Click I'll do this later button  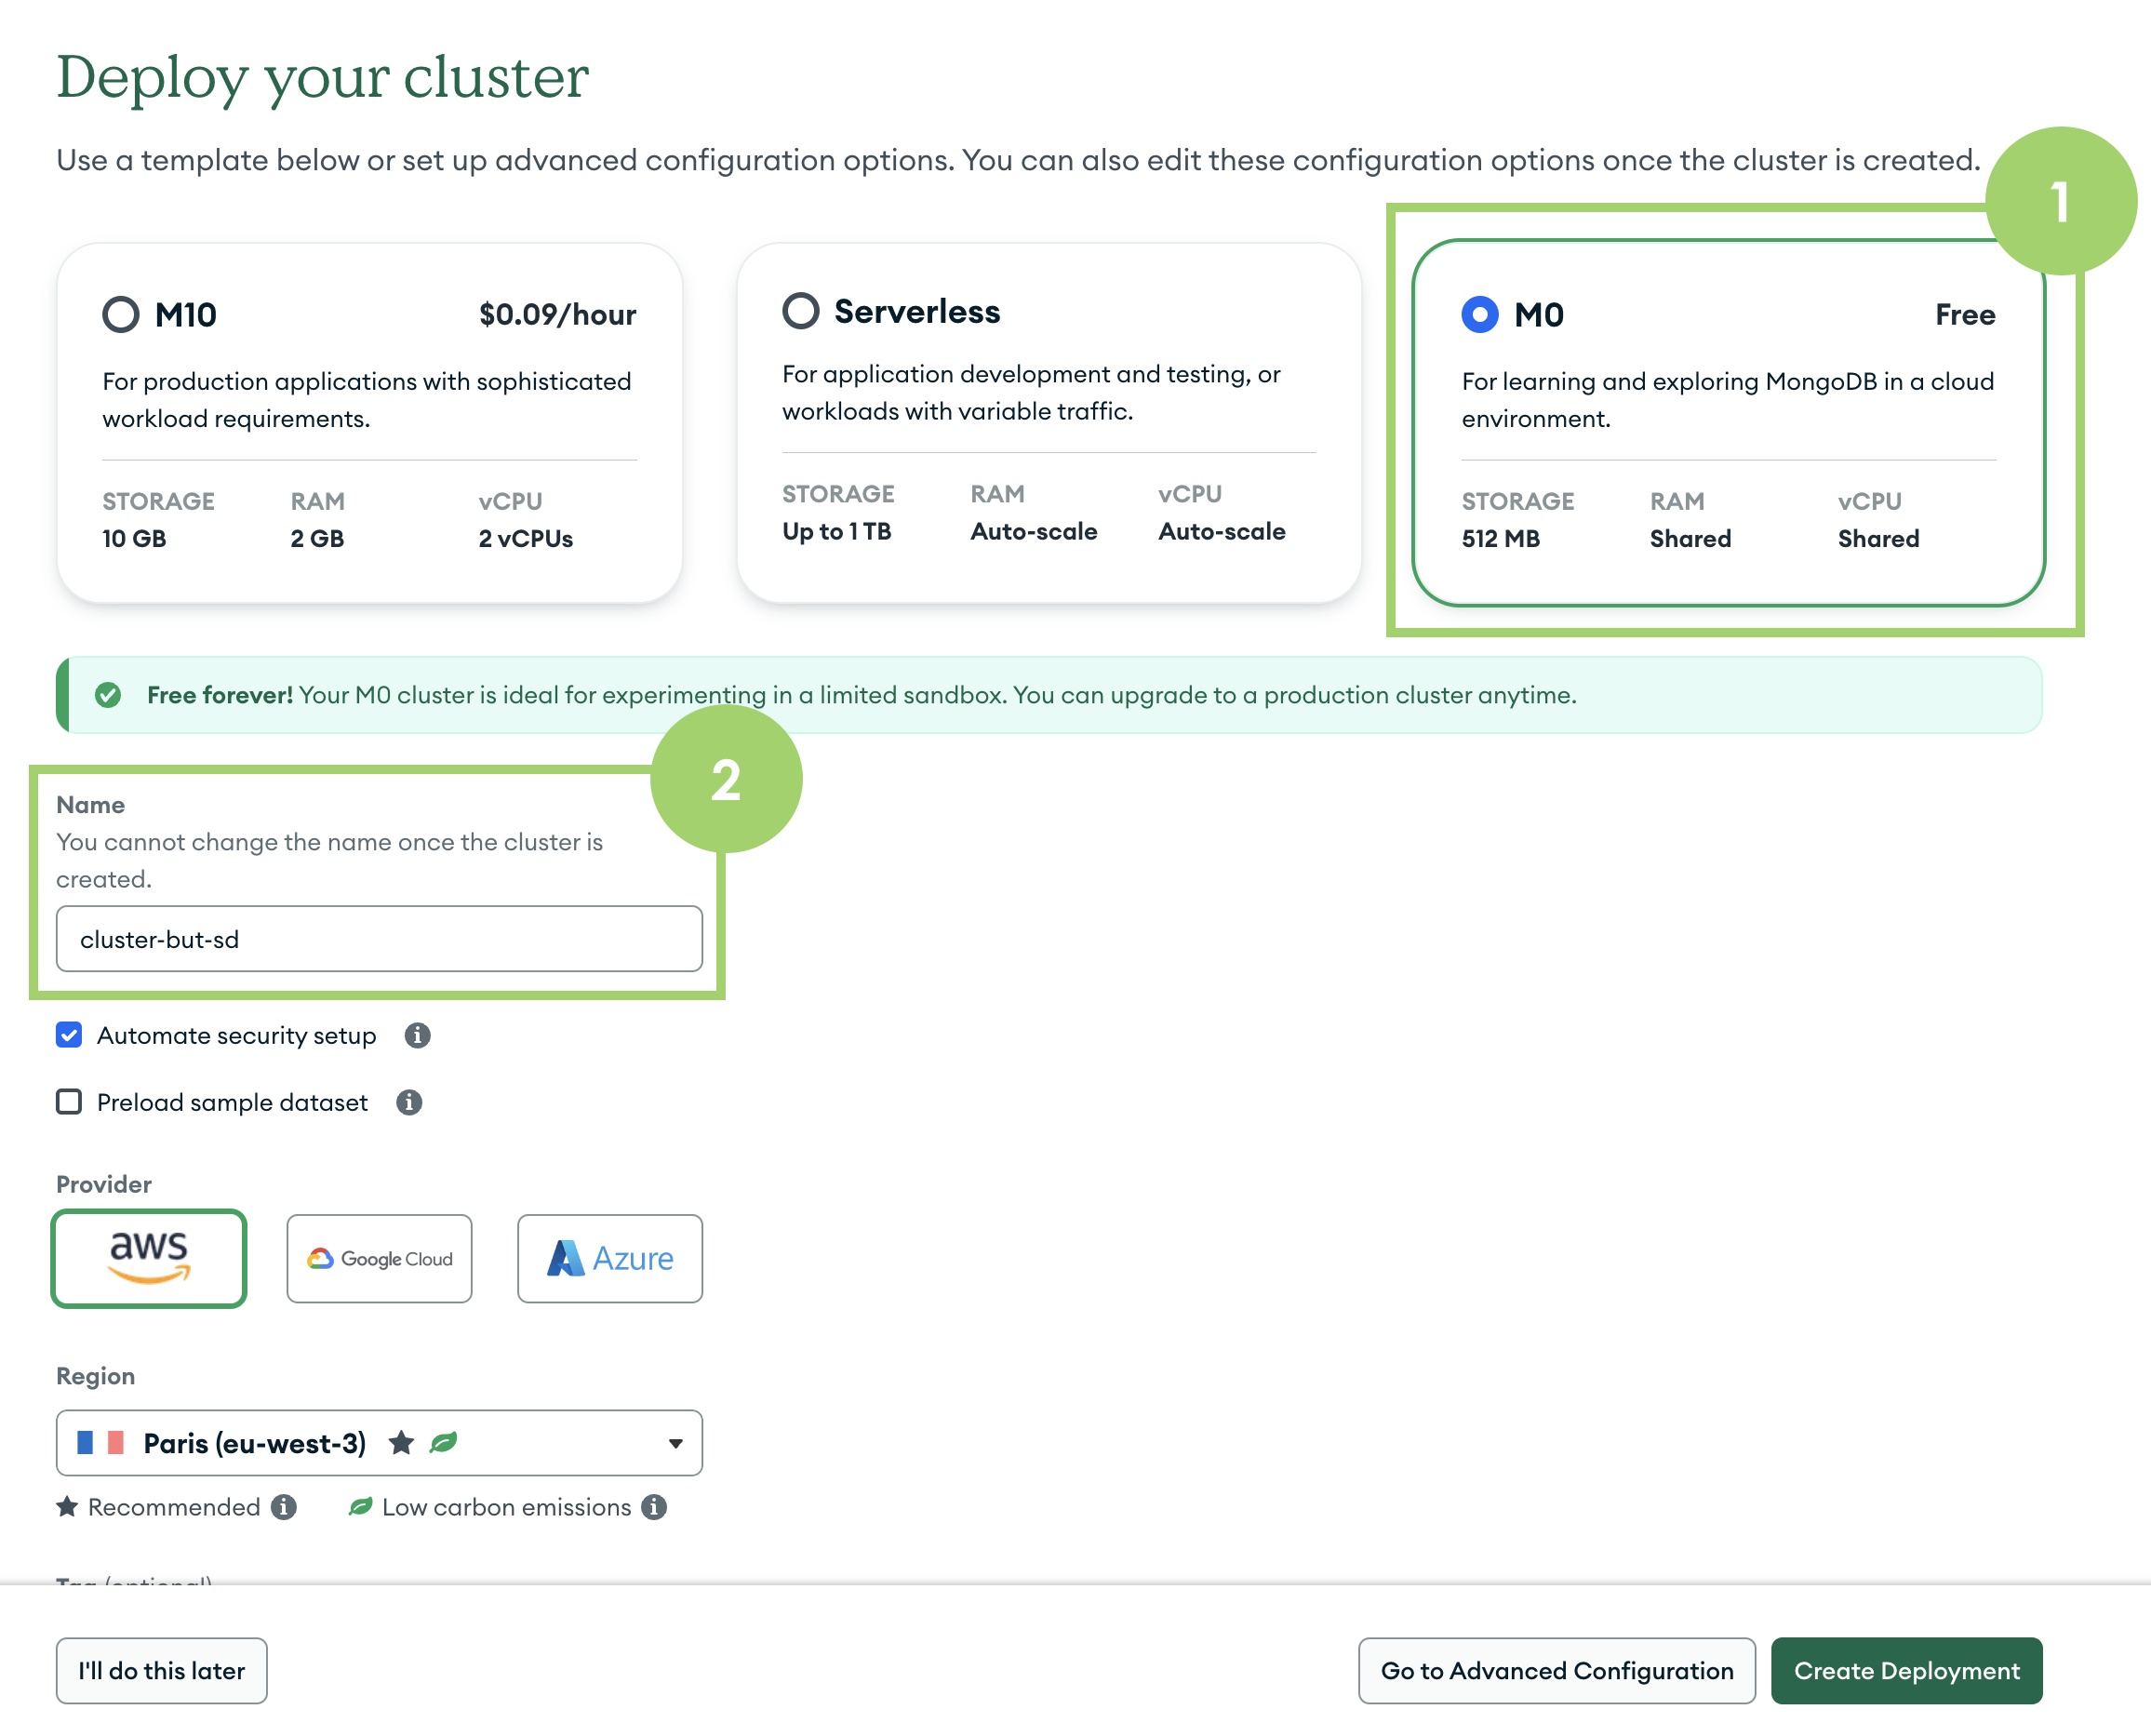(162, 1670)
